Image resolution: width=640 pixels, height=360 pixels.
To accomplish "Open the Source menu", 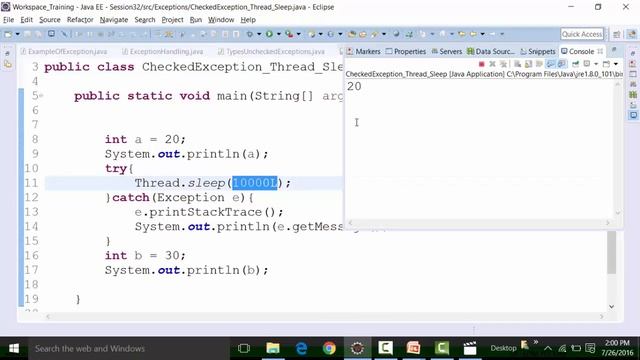I will coord(49,20).
